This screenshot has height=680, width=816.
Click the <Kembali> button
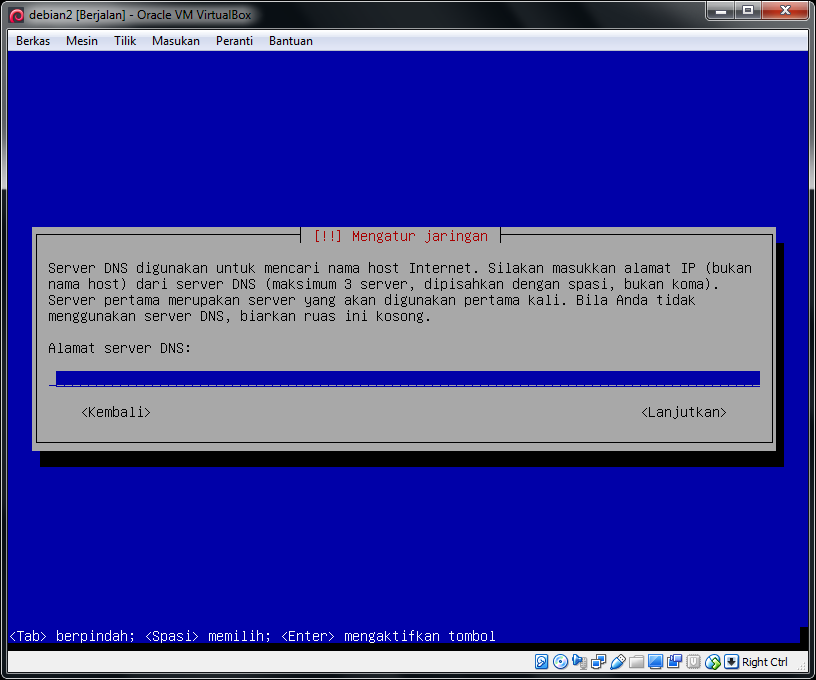click(x=116, y=412)
